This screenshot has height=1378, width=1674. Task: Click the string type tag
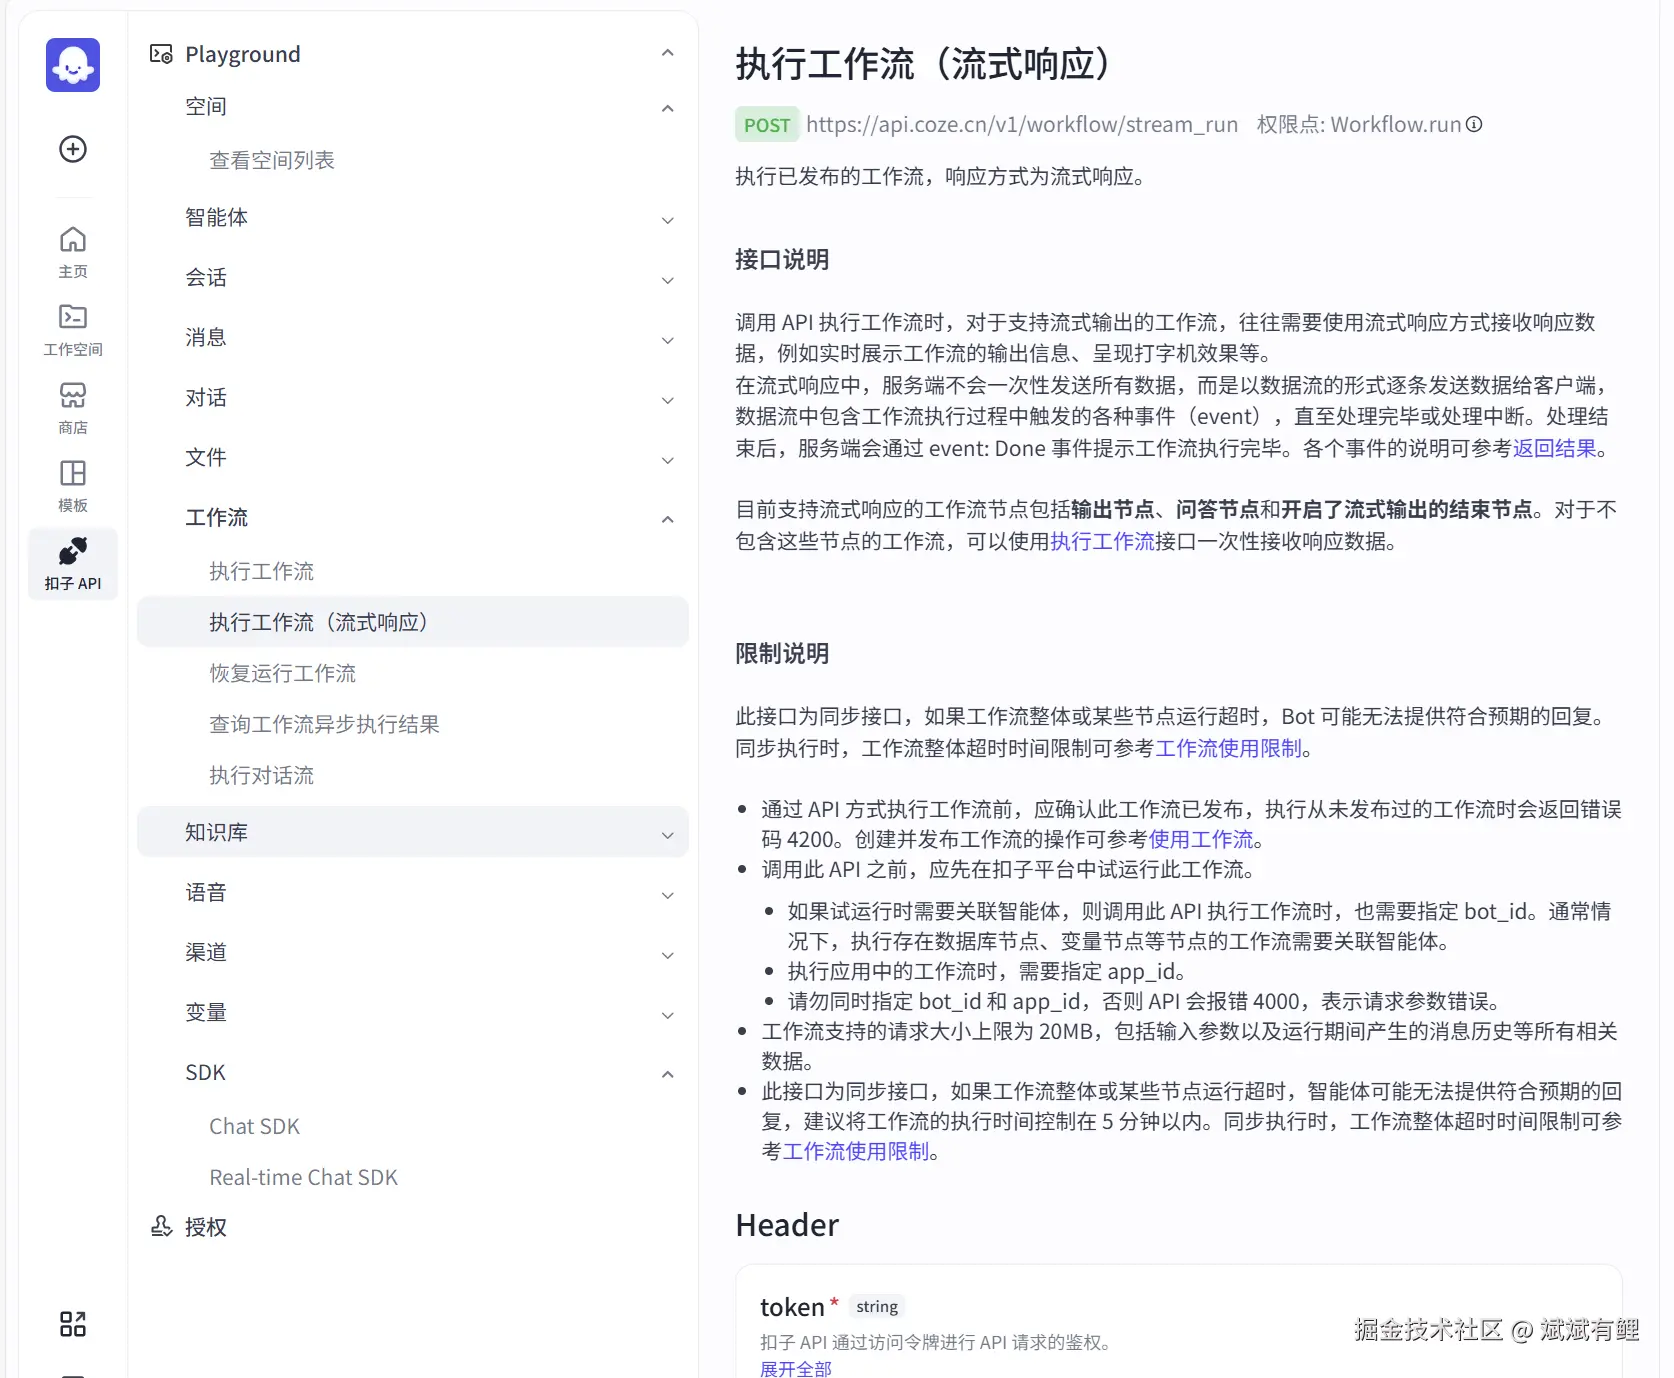[877, 1307]
